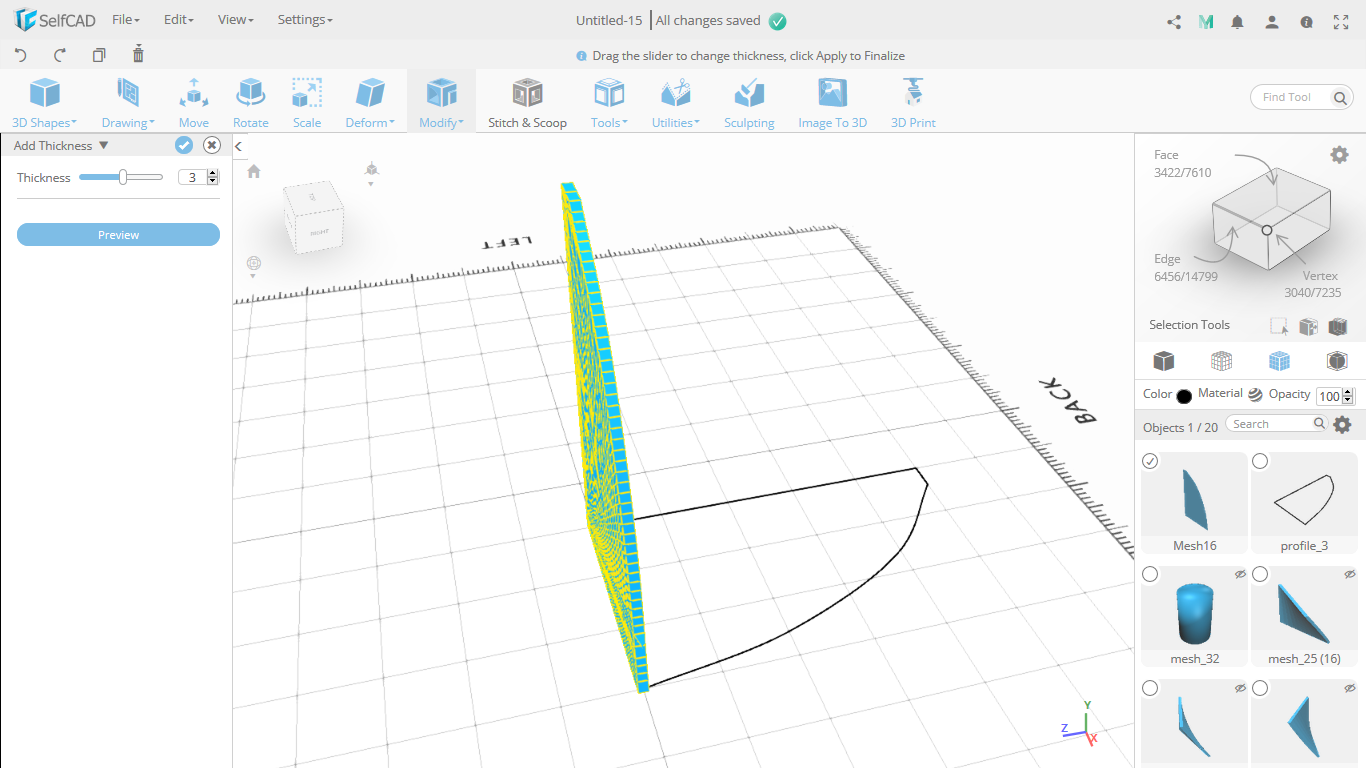Open the Sculpting tool
The height and width of the screenshot is (768, 1366).
point(749,104)
